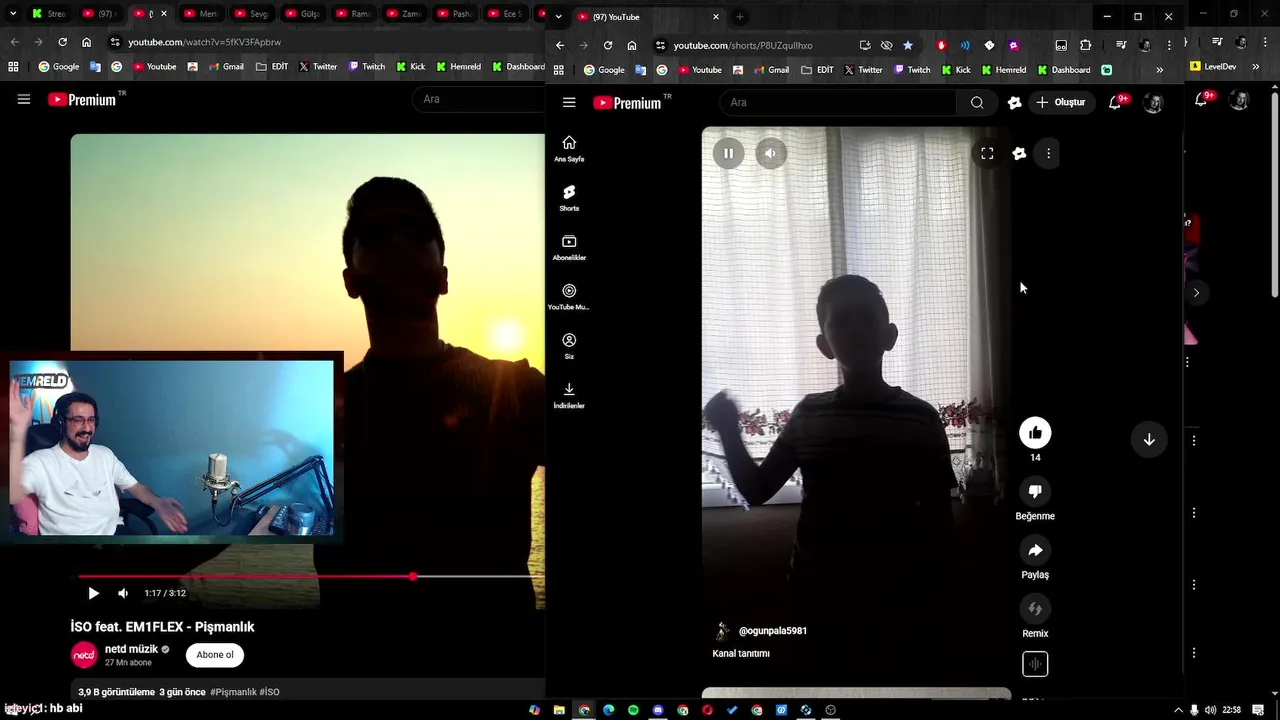
Task: Switch to the Pash tab in the left window
Action: tap(455, 14)
